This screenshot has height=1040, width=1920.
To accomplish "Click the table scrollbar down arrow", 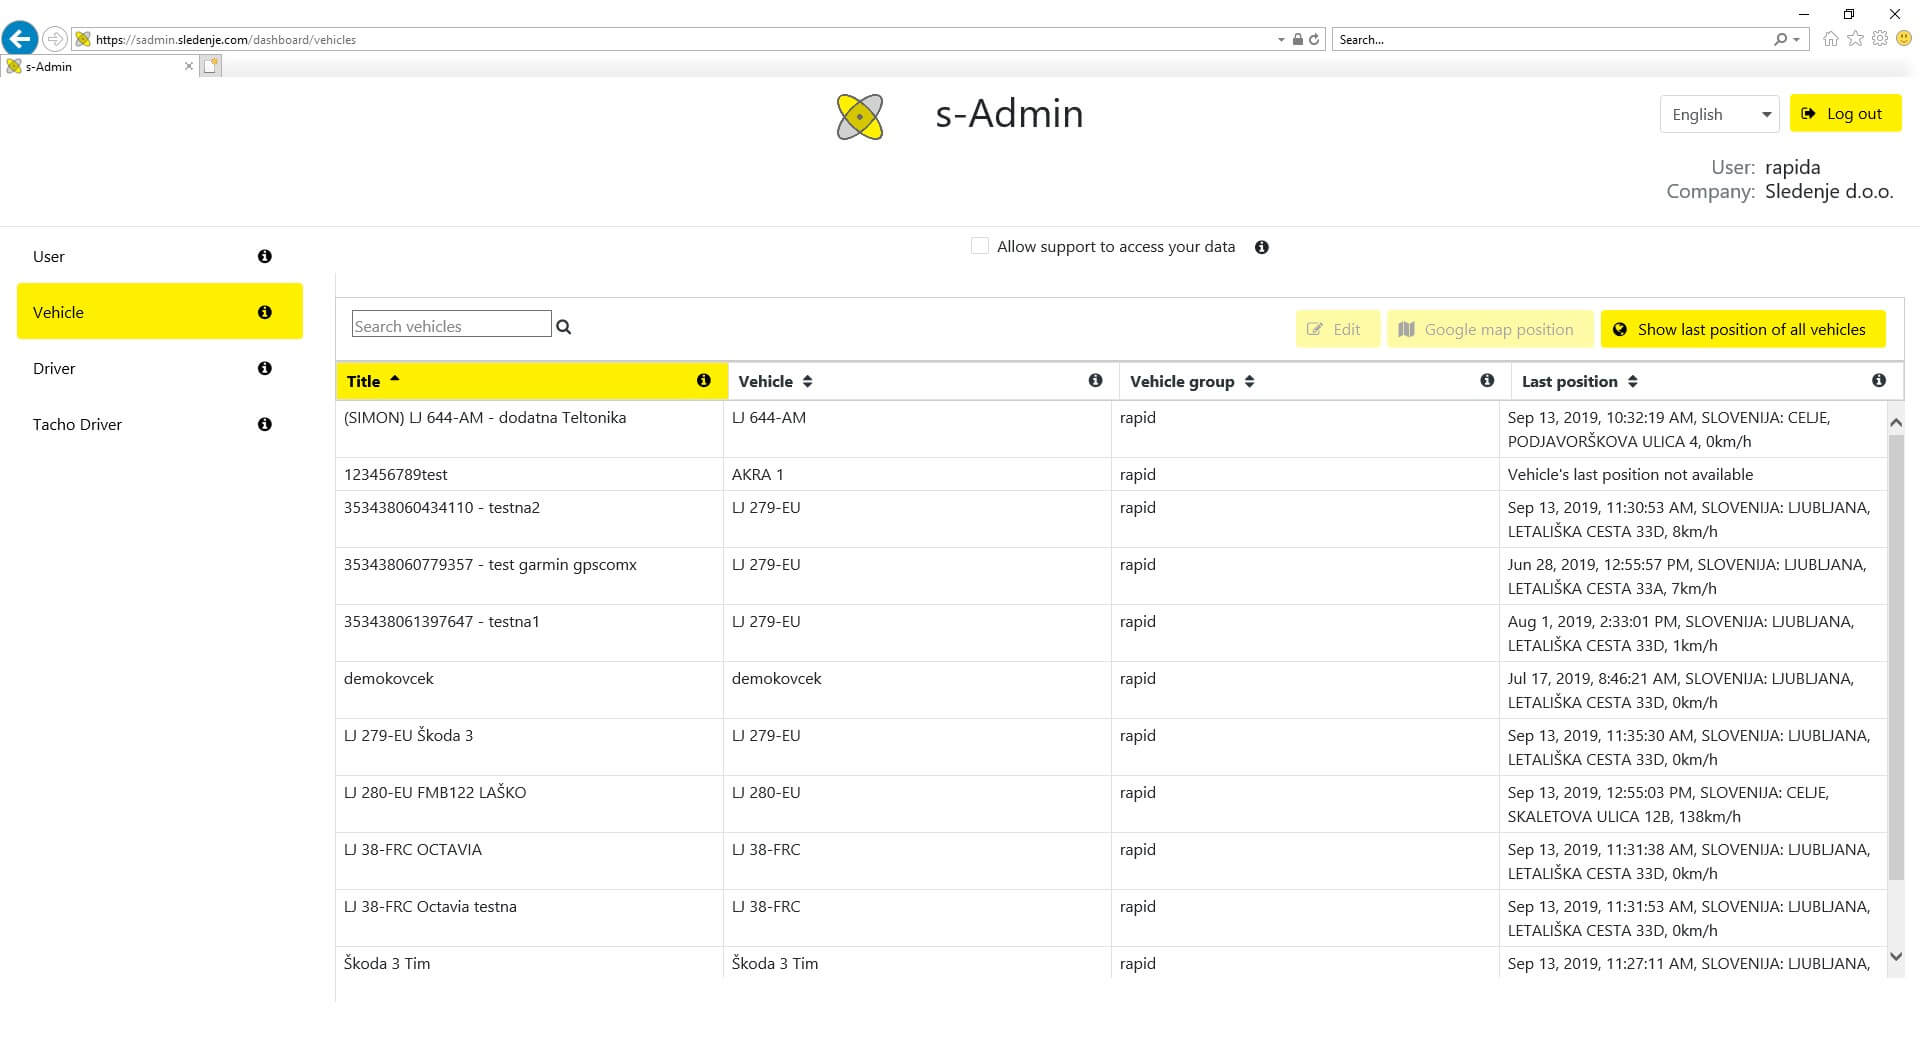I will click(x=1895, y=957).
